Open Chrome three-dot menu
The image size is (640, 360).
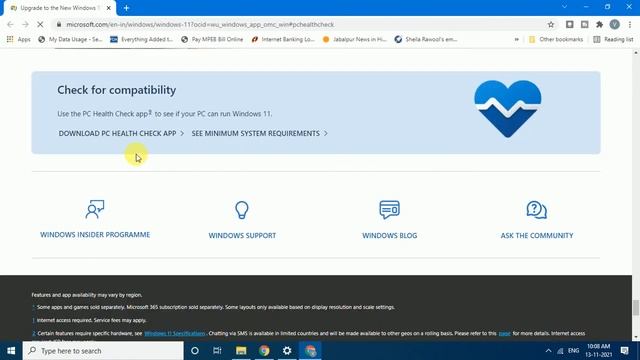630,24
